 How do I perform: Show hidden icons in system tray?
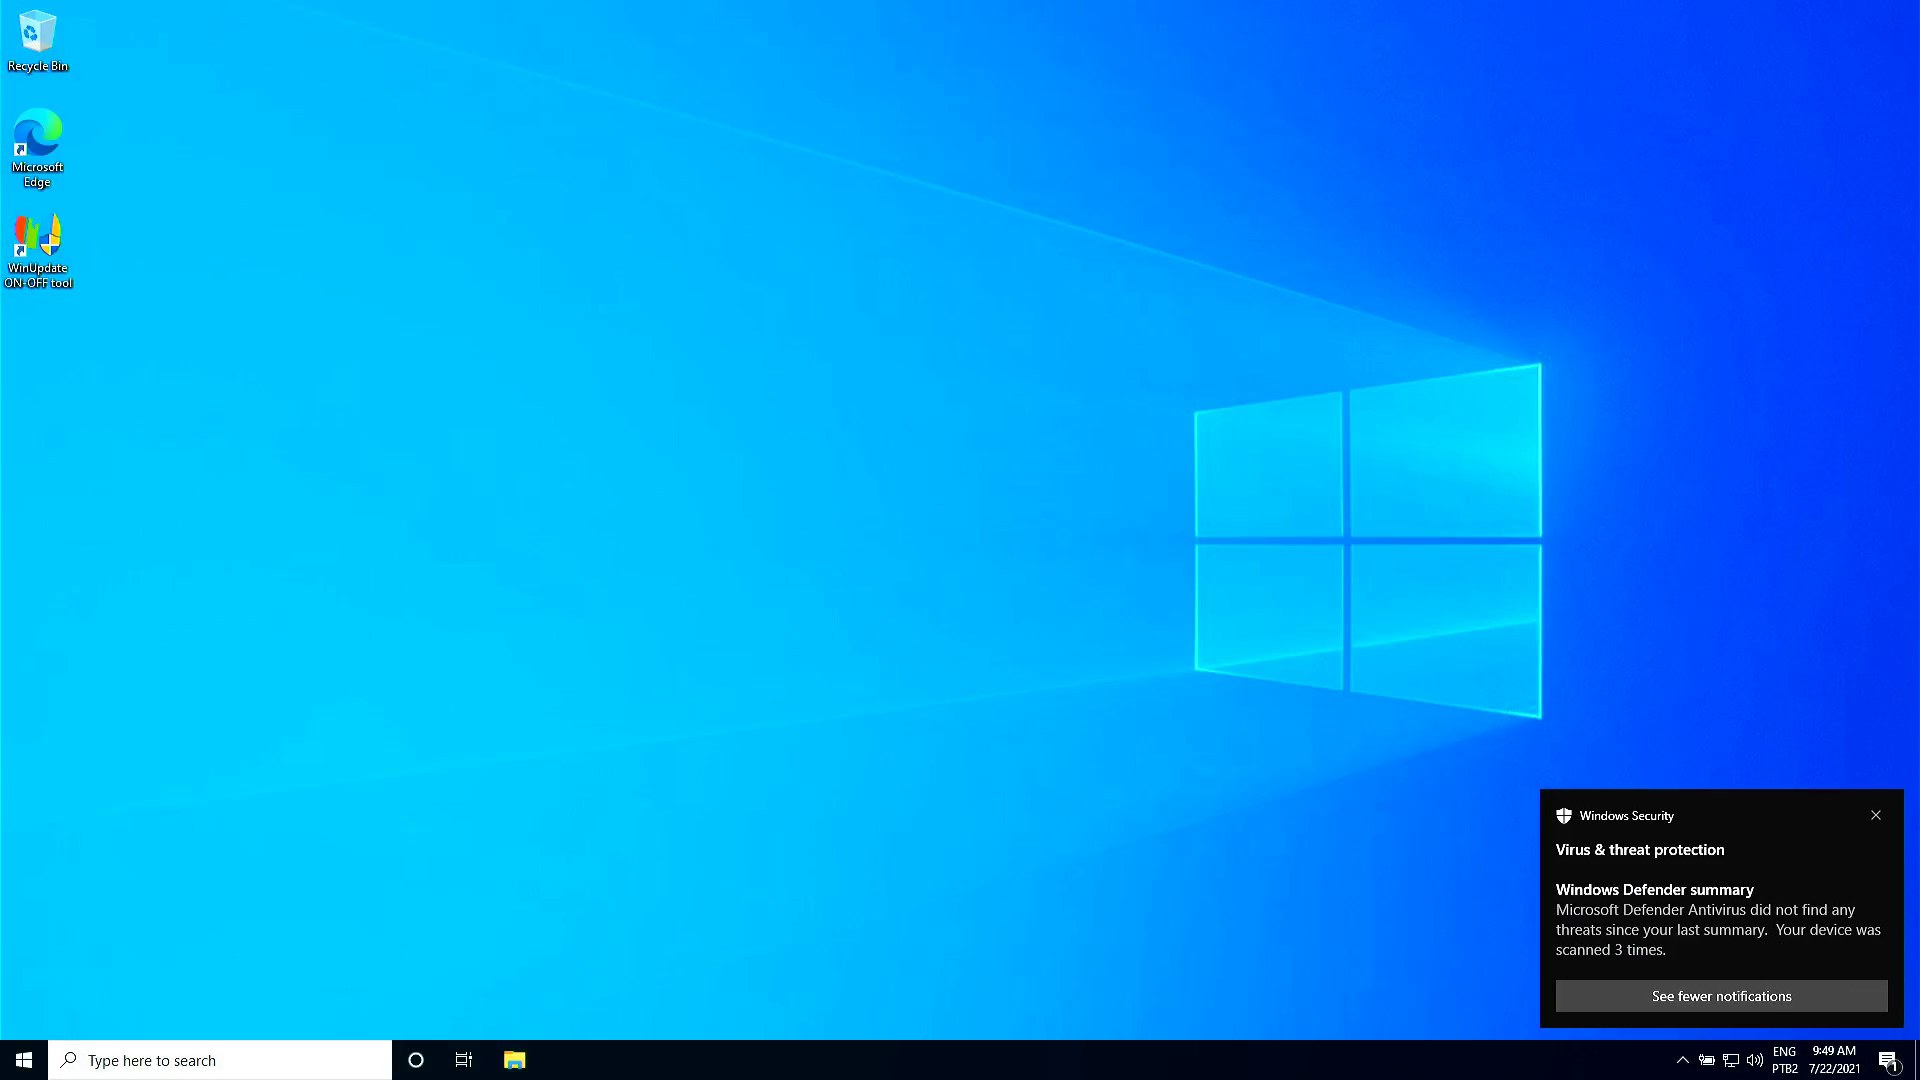pyautogui.click(x=1682, y=1060)
